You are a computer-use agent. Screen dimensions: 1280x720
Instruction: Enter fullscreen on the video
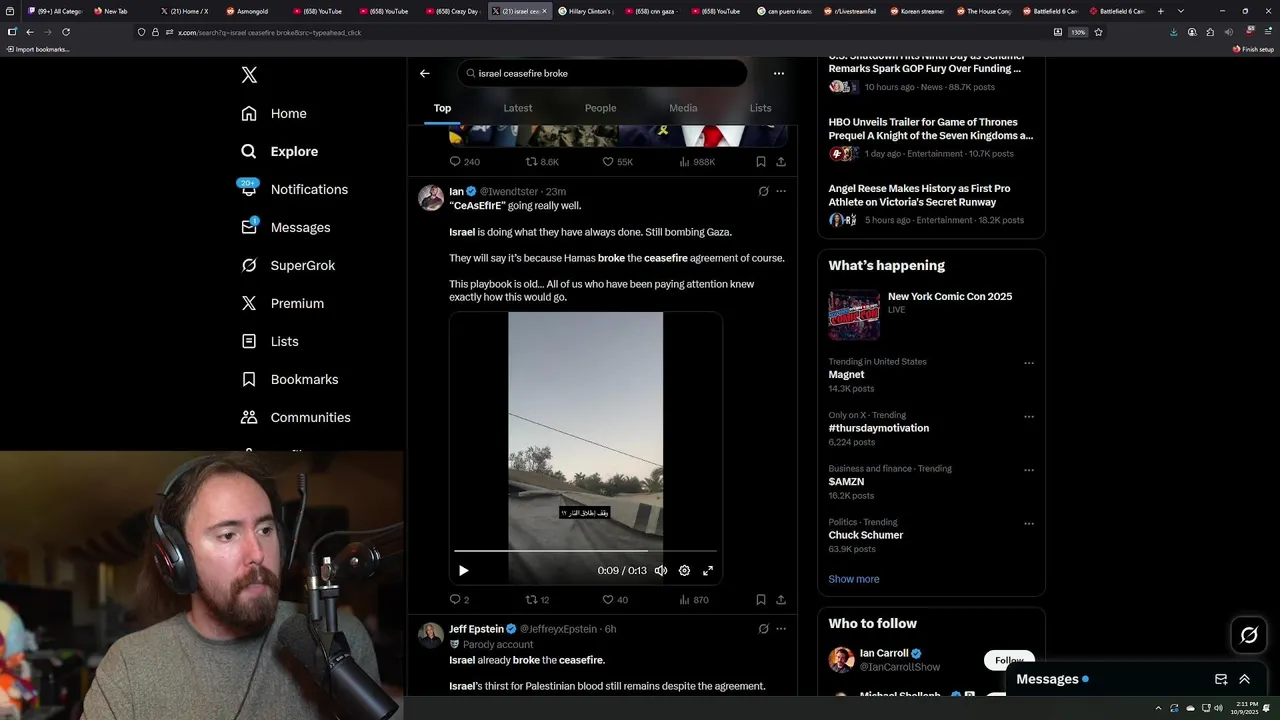pyautogui.click(x=708, y=570)
